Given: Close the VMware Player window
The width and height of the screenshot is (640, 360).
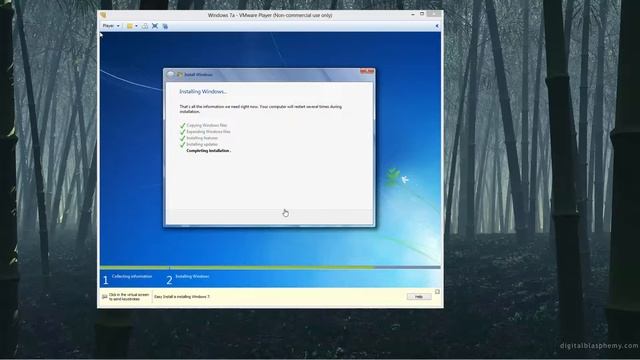Looking at the screenshot, I should click(x=433, y=14).
